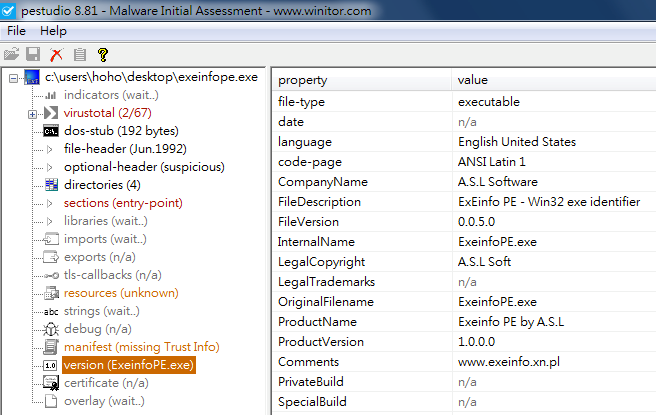Click the Save floppy disk toolbar icon
Screen dimensions: 656x415
tap(33, 54)
